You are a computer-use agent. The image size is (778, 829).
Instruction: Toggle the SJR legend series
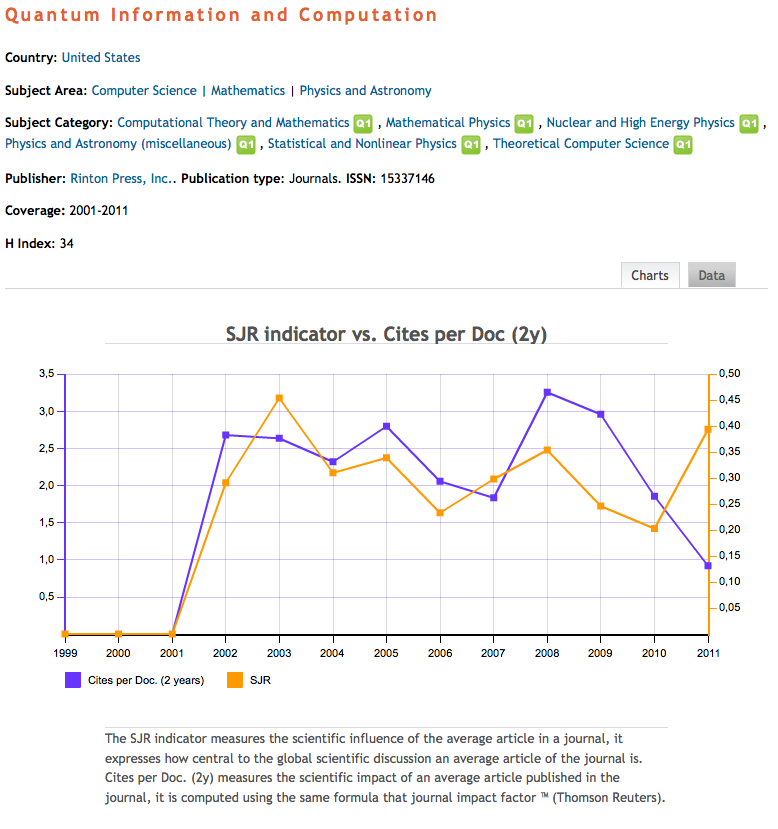point(259,680)
